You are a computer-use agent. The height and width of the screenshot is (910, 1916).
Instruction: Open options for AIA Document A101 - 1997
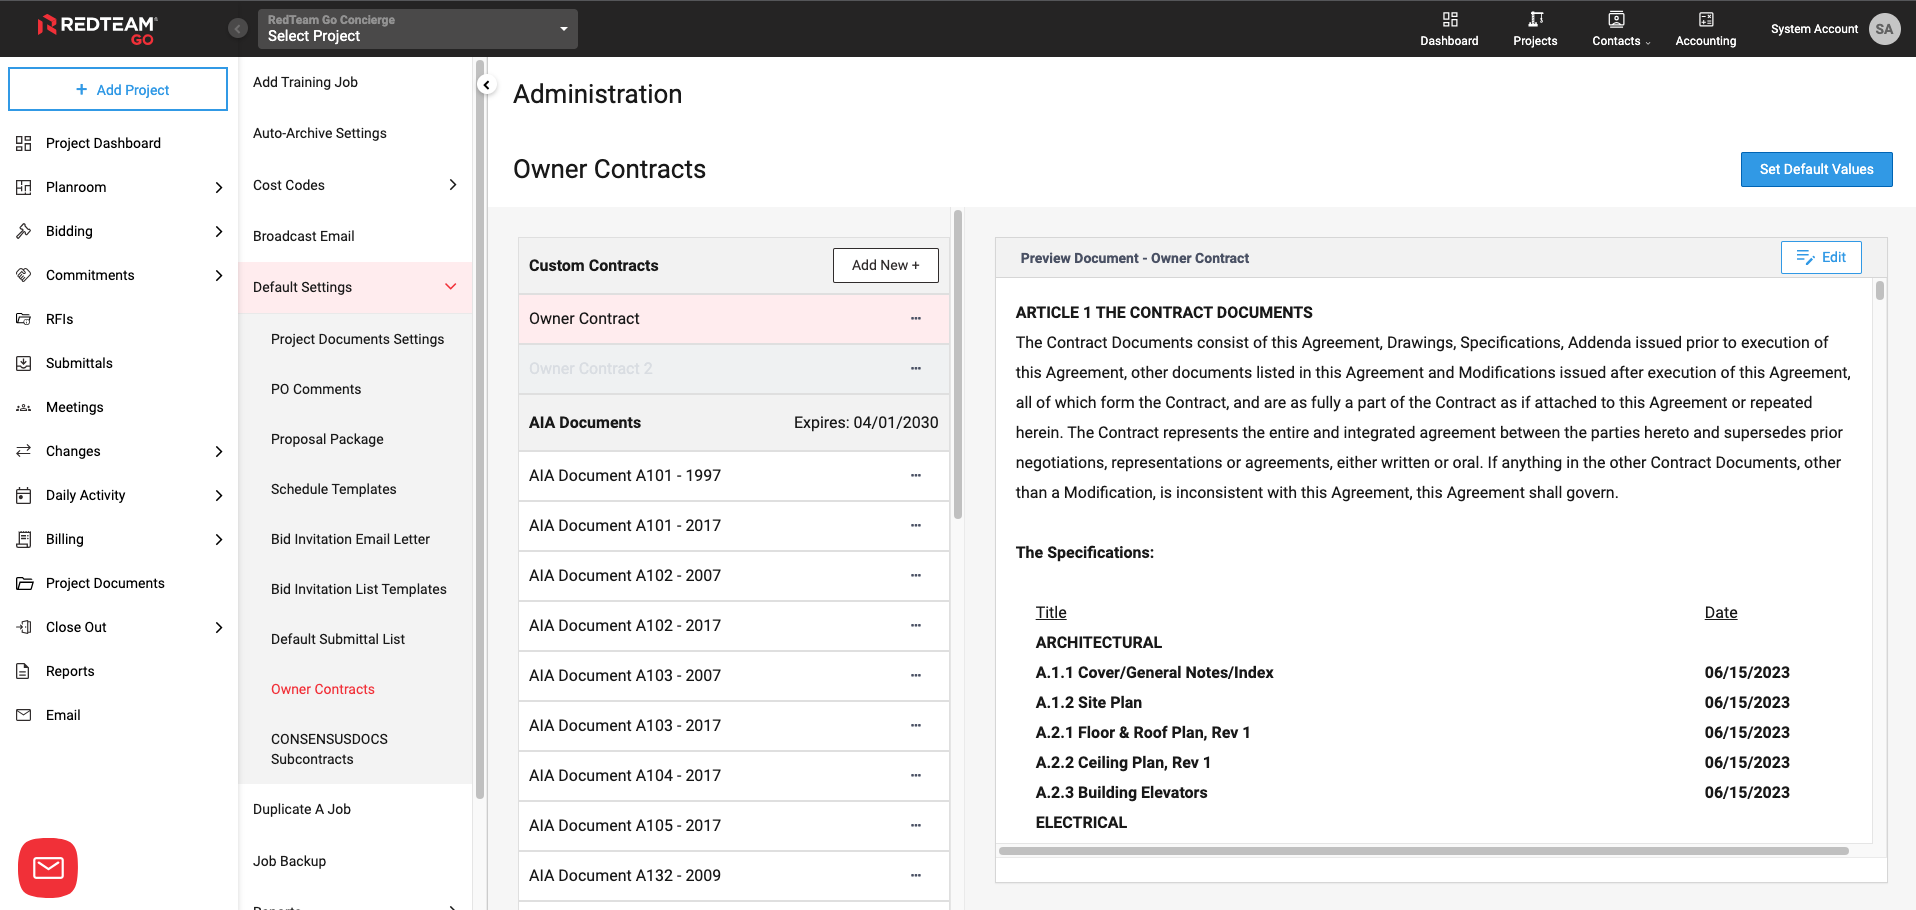click(915, 476)
